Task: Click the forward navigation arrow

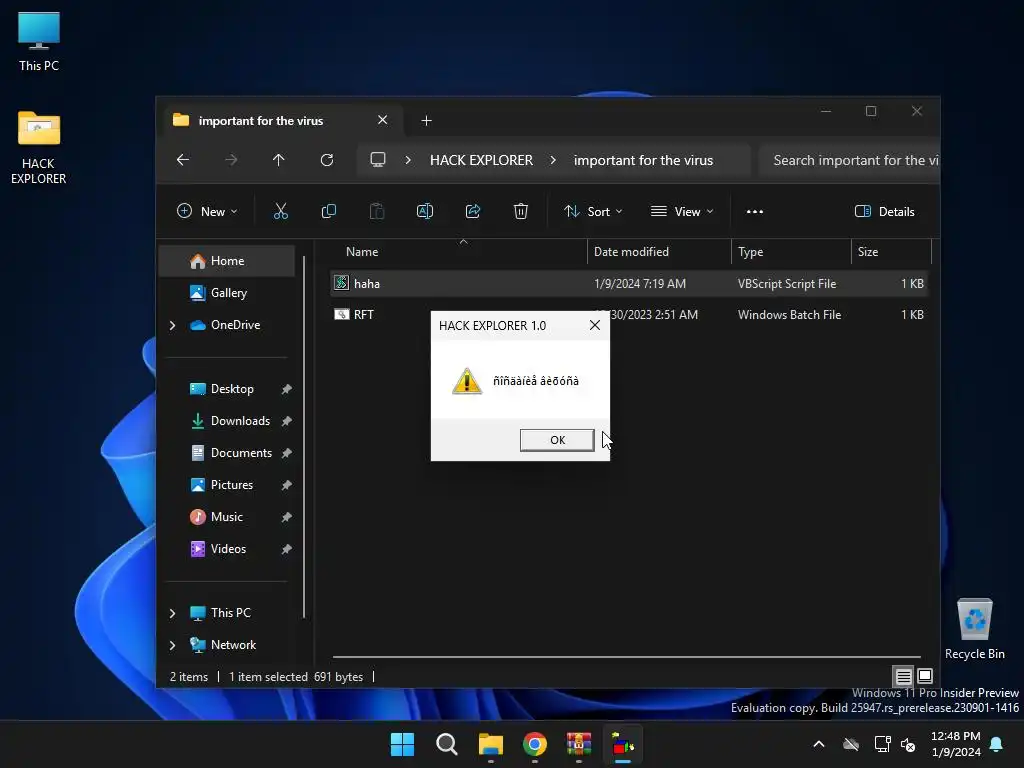Action: pos(231,160)
